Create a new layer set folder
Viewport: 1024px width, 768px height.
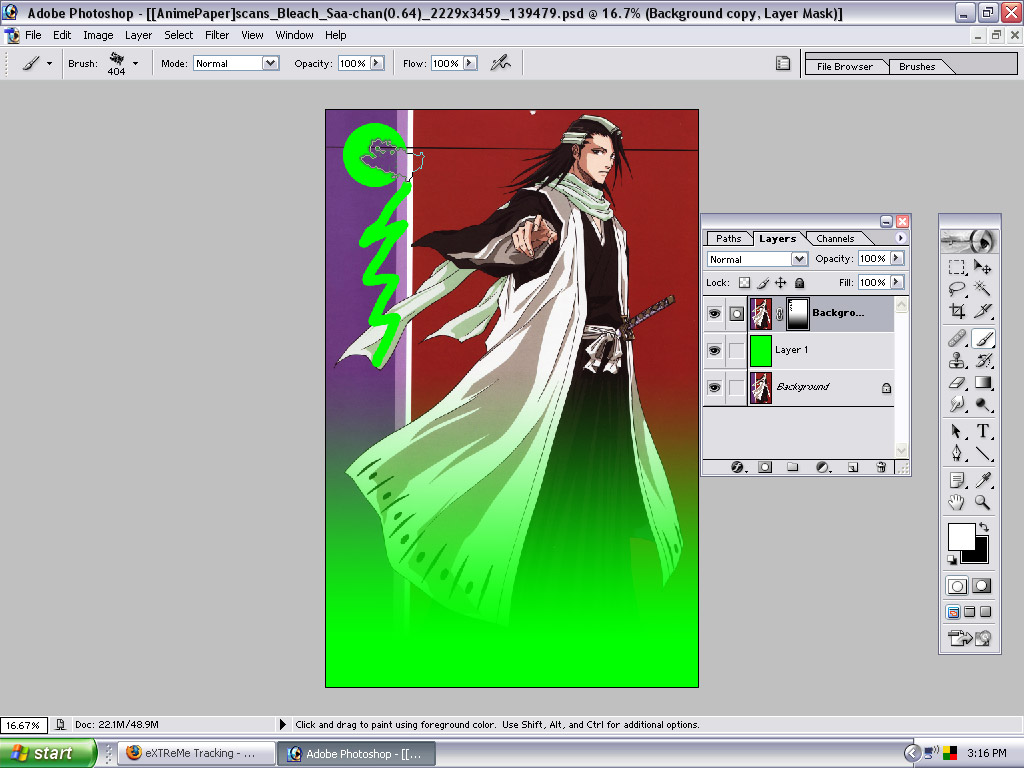pyautogui.click(x=793, y=467)
